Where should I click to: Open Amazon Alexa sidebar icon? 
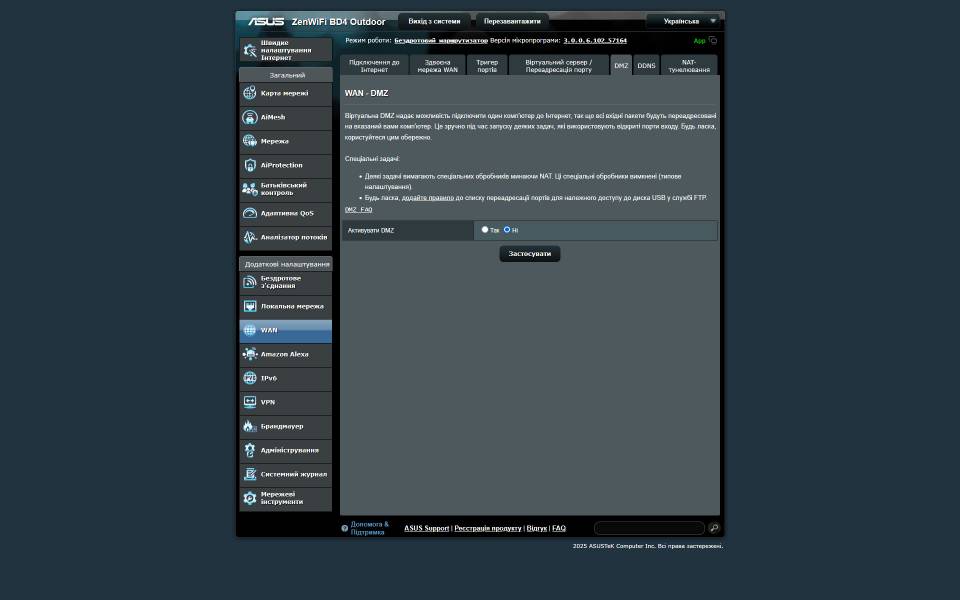pyautogui.click(x=250, y=354)
